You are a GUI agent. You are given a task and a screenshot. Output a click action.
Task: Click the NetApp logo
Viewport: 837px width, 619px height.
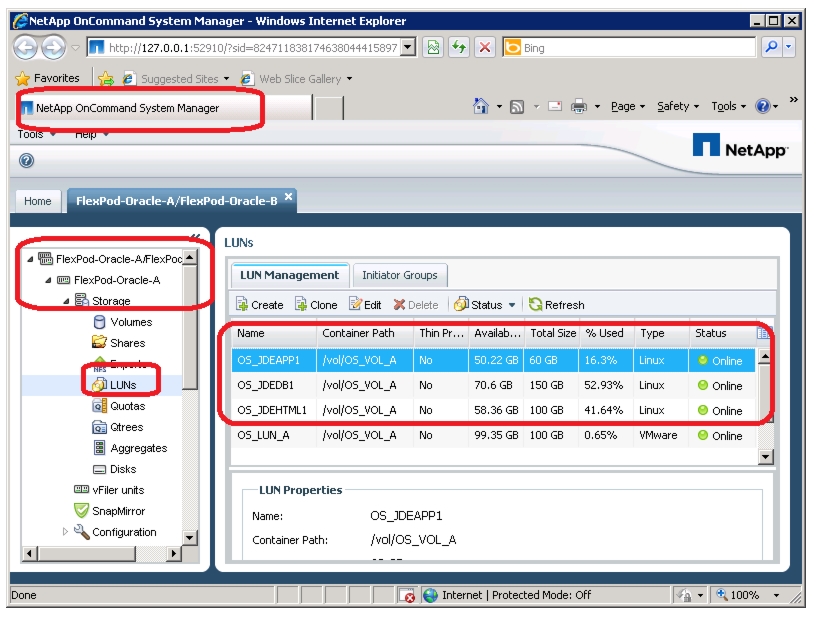coord(739,146)
